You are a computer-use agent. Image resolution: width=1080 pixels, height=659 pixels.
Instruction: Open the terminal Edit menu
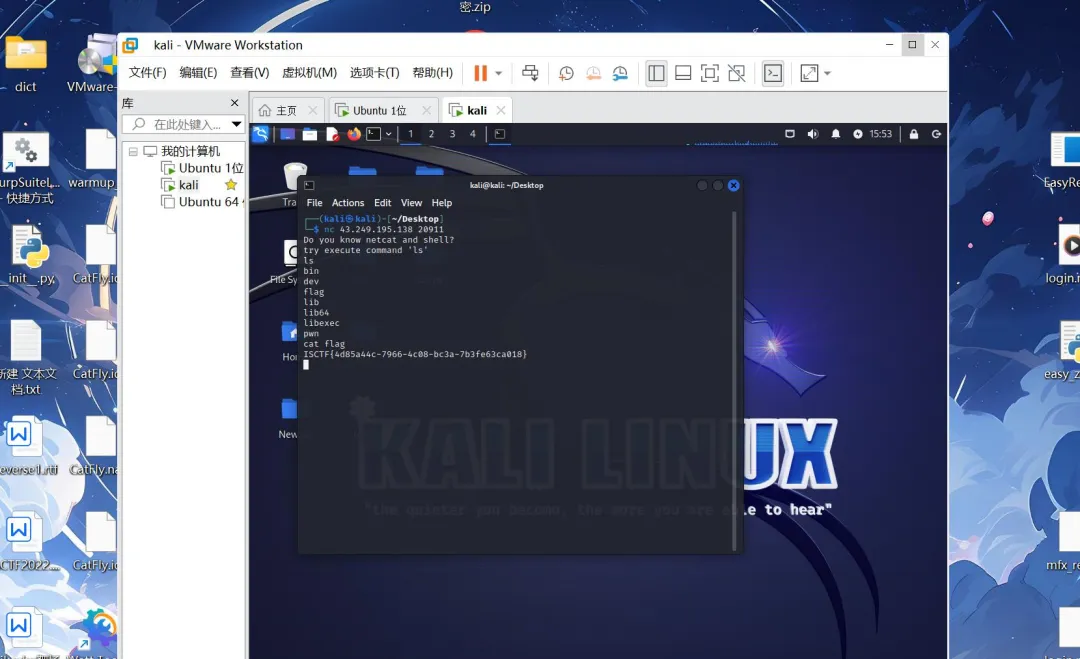click(x=382, y=202)
